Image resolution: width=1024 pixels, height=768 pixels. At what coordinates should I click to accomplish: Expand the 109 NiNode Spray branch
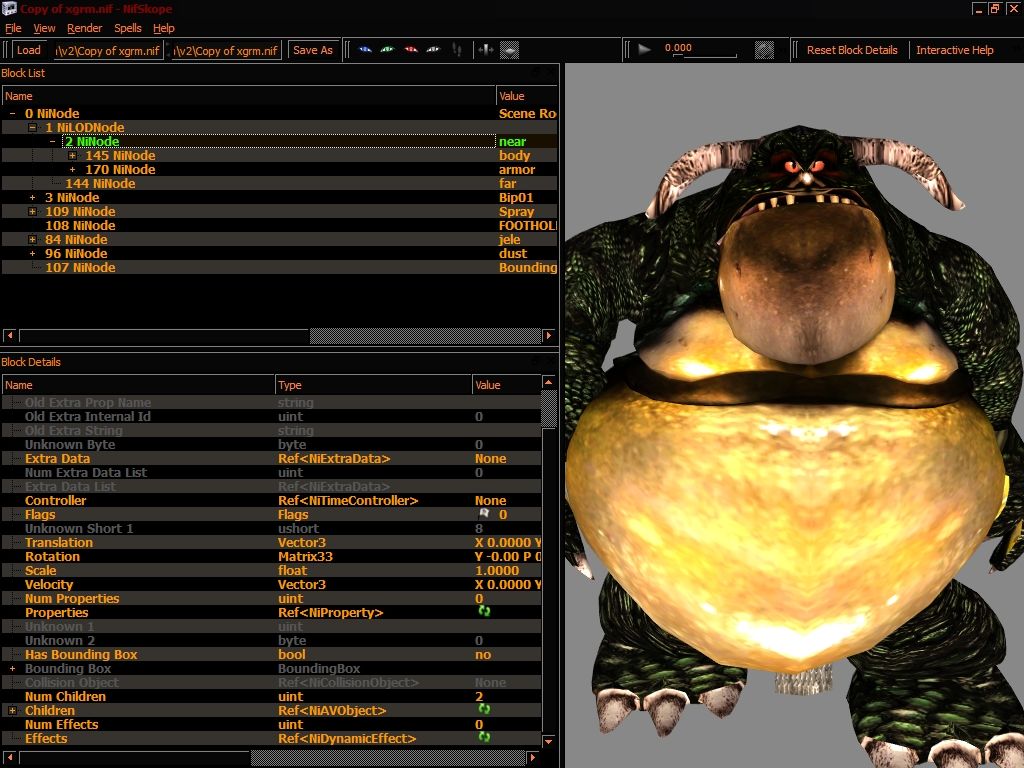pos(32,212)
